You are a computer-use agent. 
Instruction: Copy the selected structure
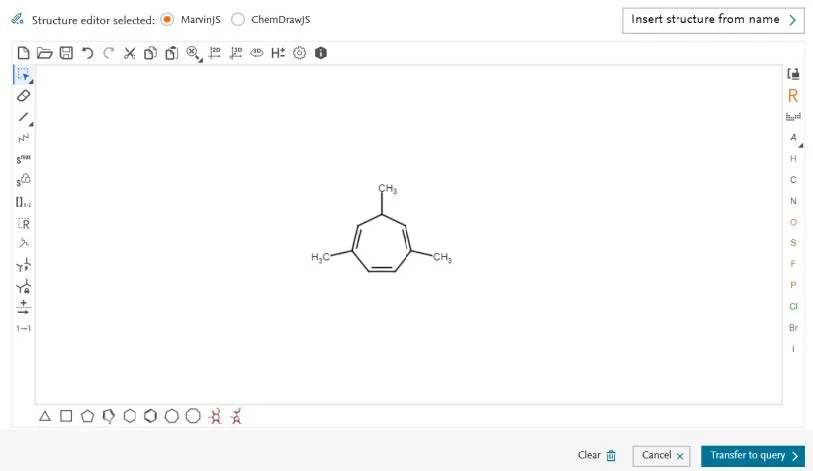[150, 53]
